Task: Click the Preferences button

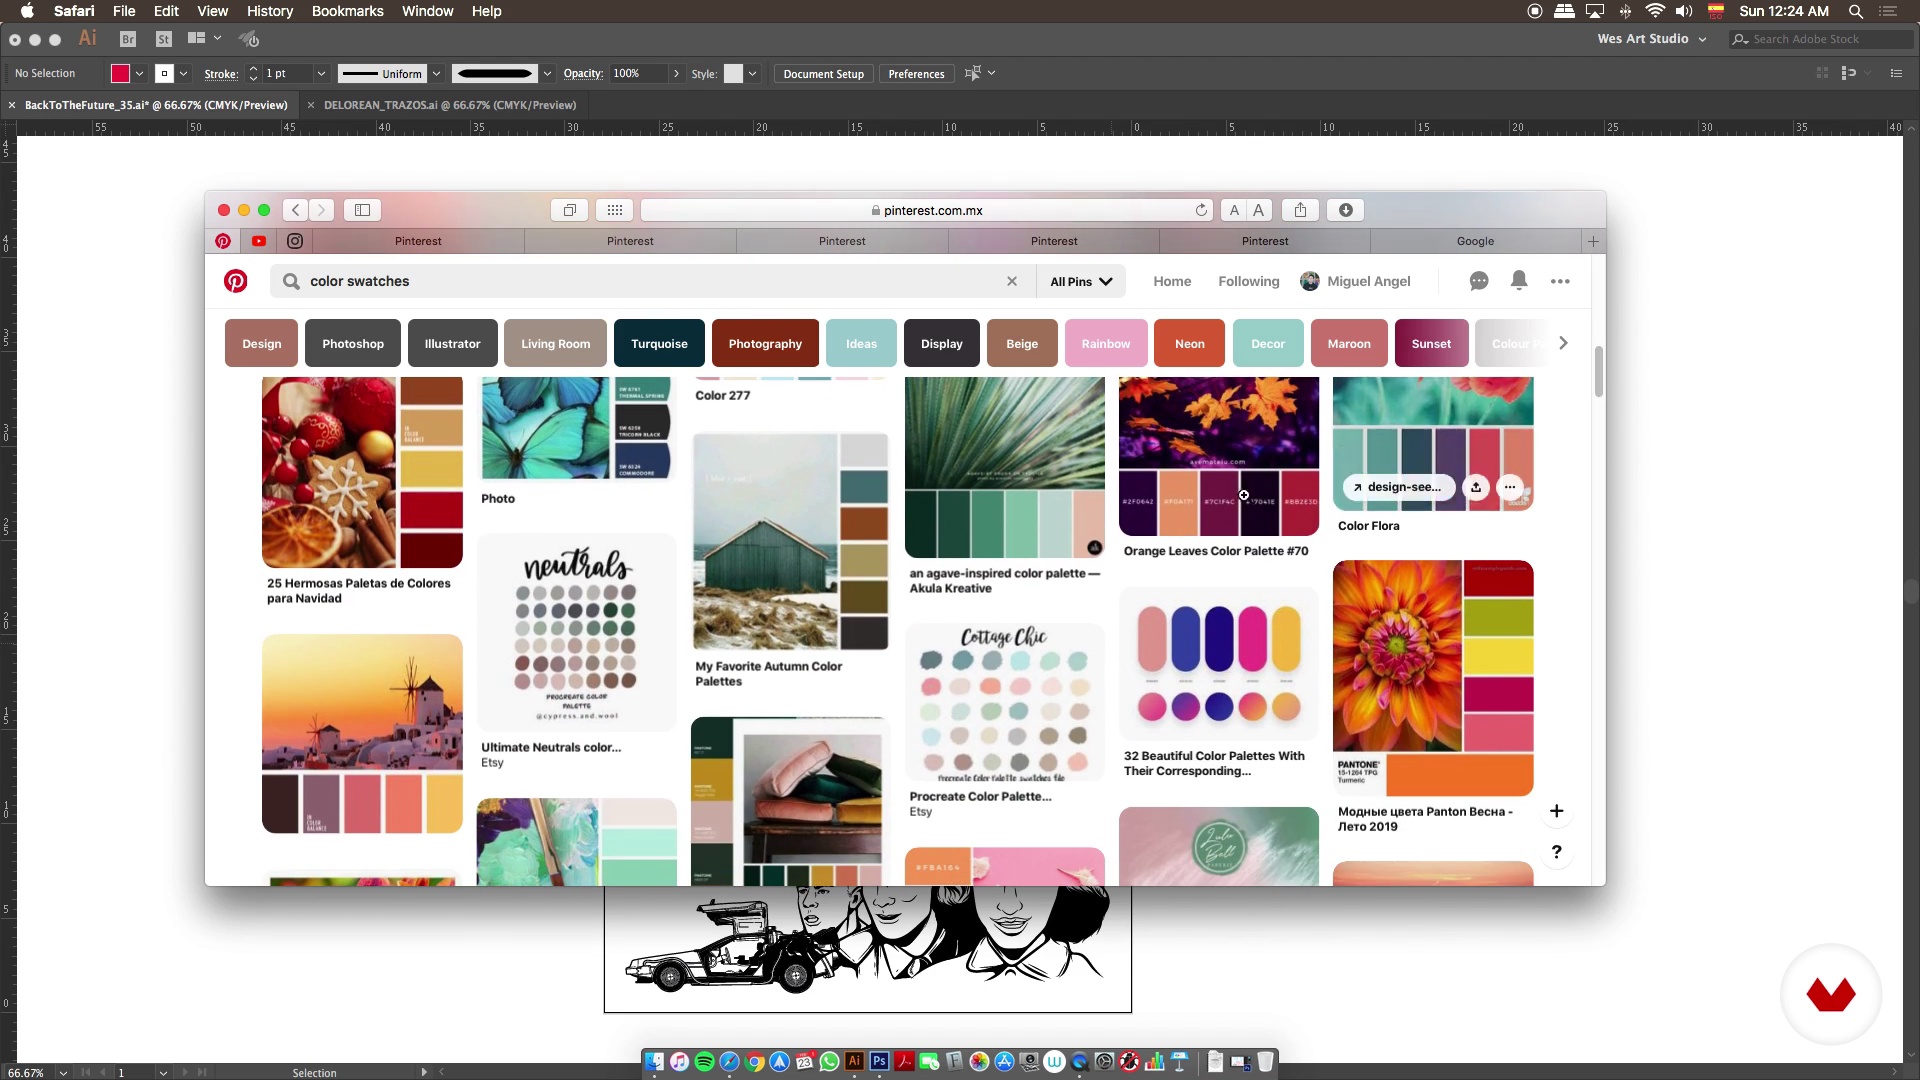Action: tap(916, 74)
